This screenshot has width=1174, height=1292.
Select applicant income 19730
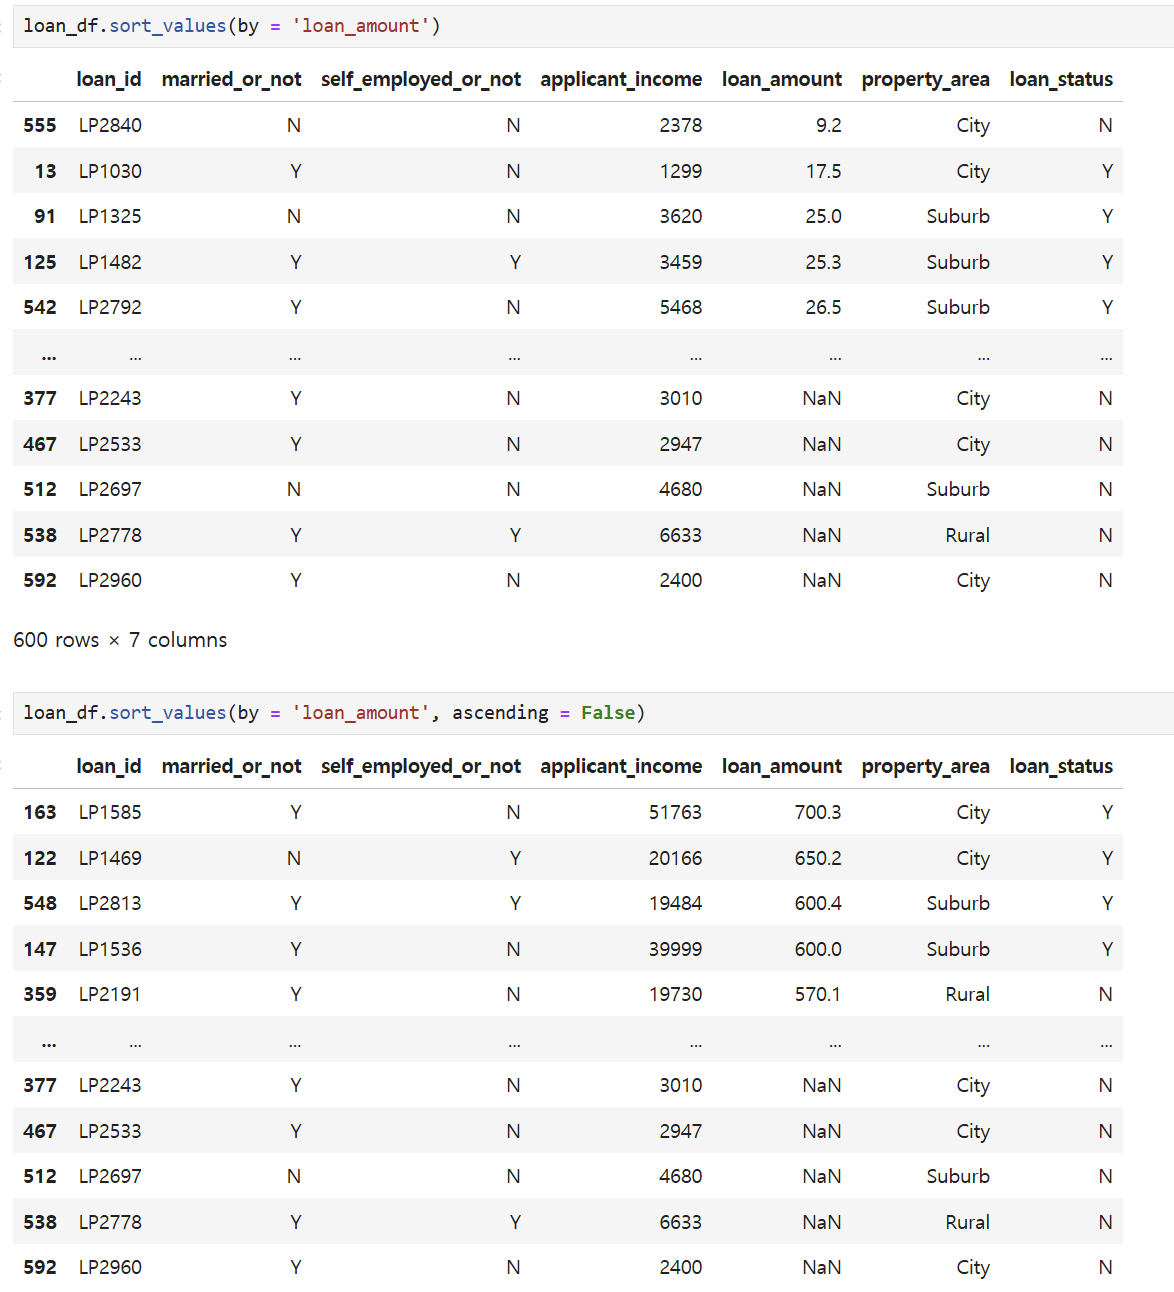click(675, 994)
